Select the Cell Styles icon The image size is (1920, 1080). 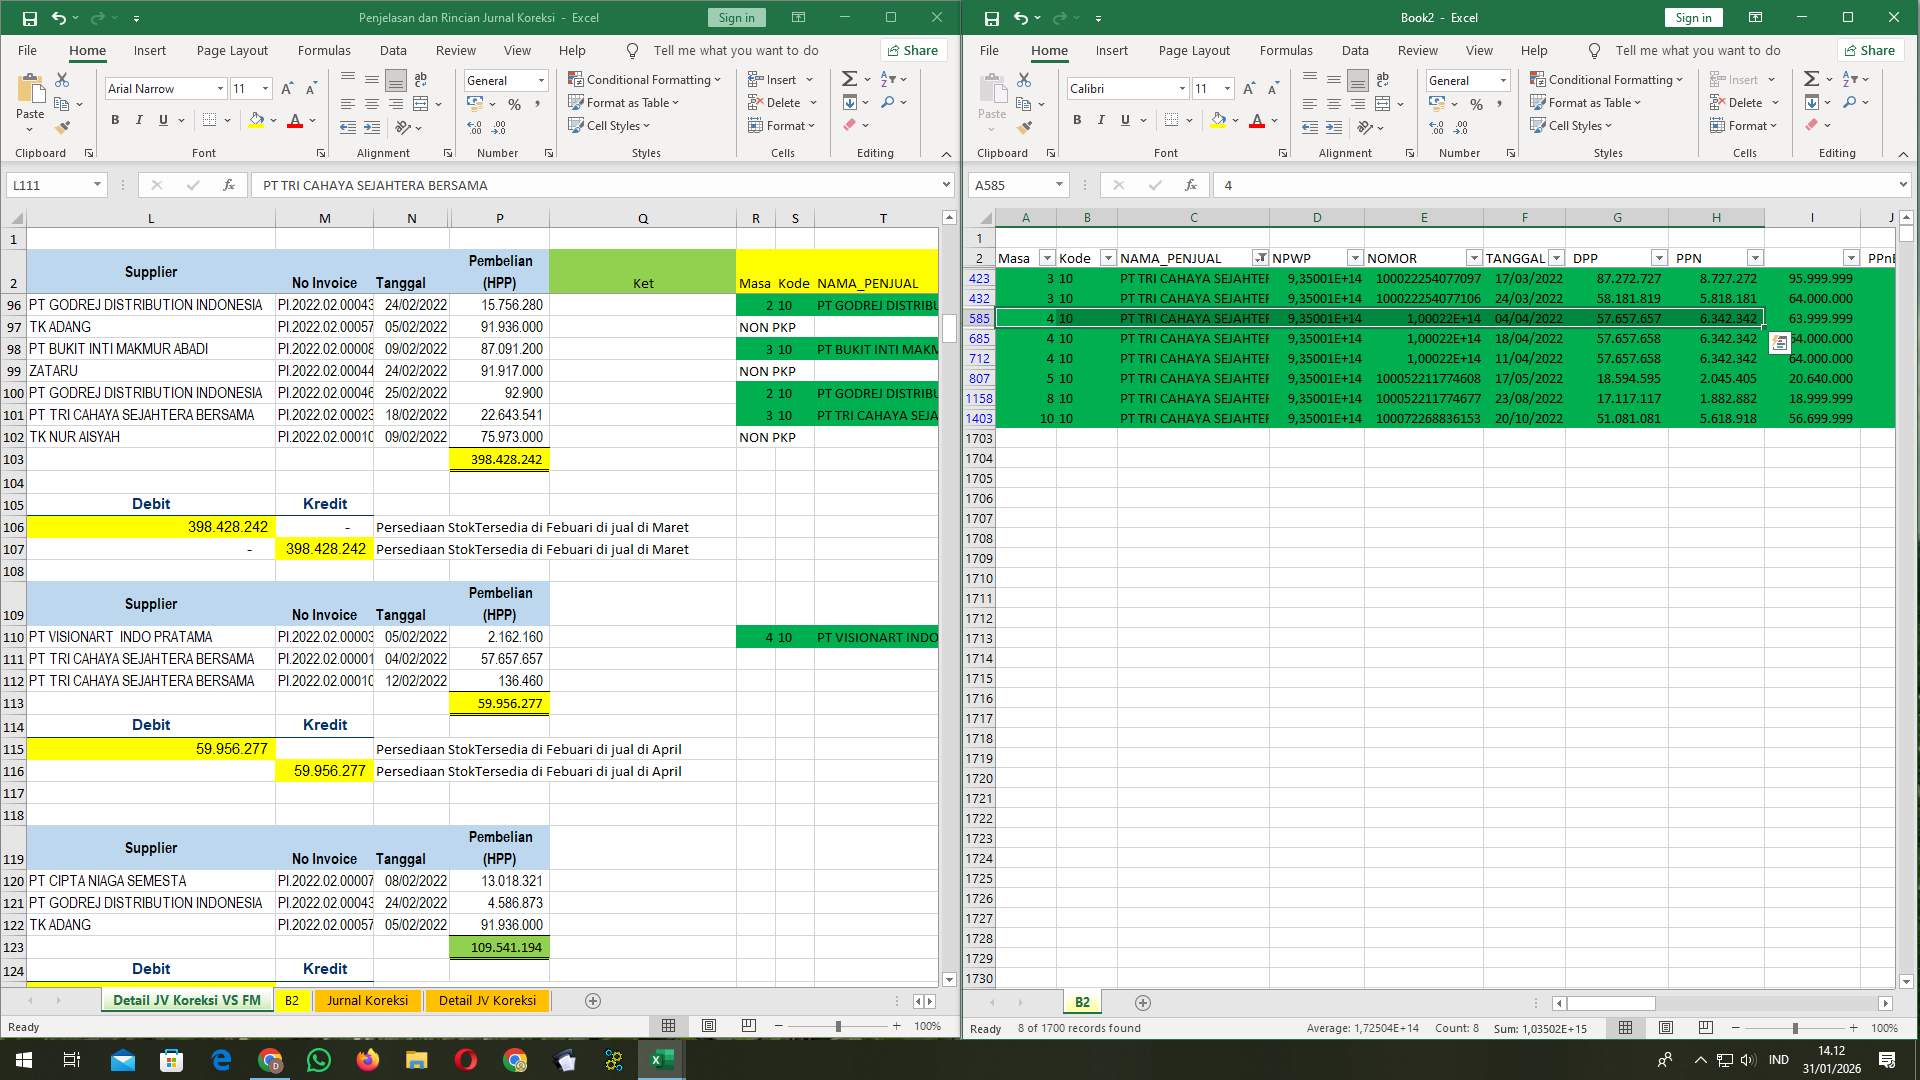coord(577,126)
